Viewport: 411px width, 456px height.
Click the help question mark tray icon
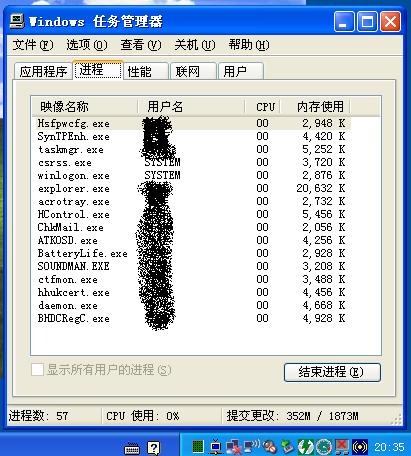tap(154, 448)
